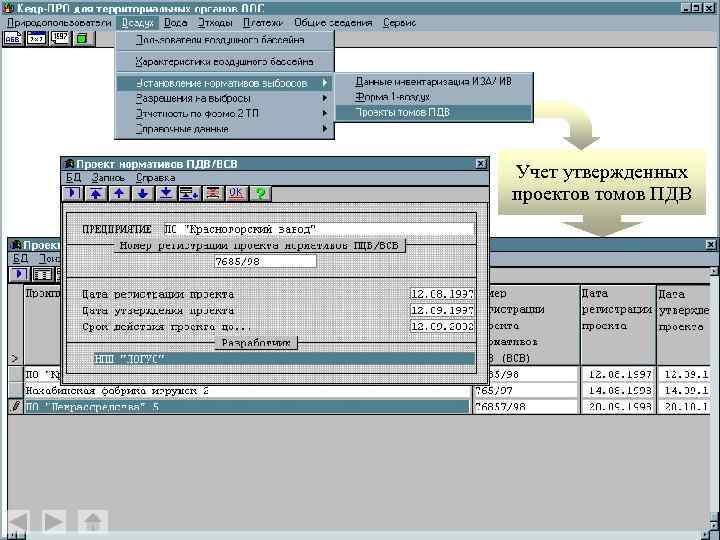Click the ПРЕДПРИЯТИЕ input field
Image resolution: width=720 pixels, height=540 pixels.
tap(319, 229)
